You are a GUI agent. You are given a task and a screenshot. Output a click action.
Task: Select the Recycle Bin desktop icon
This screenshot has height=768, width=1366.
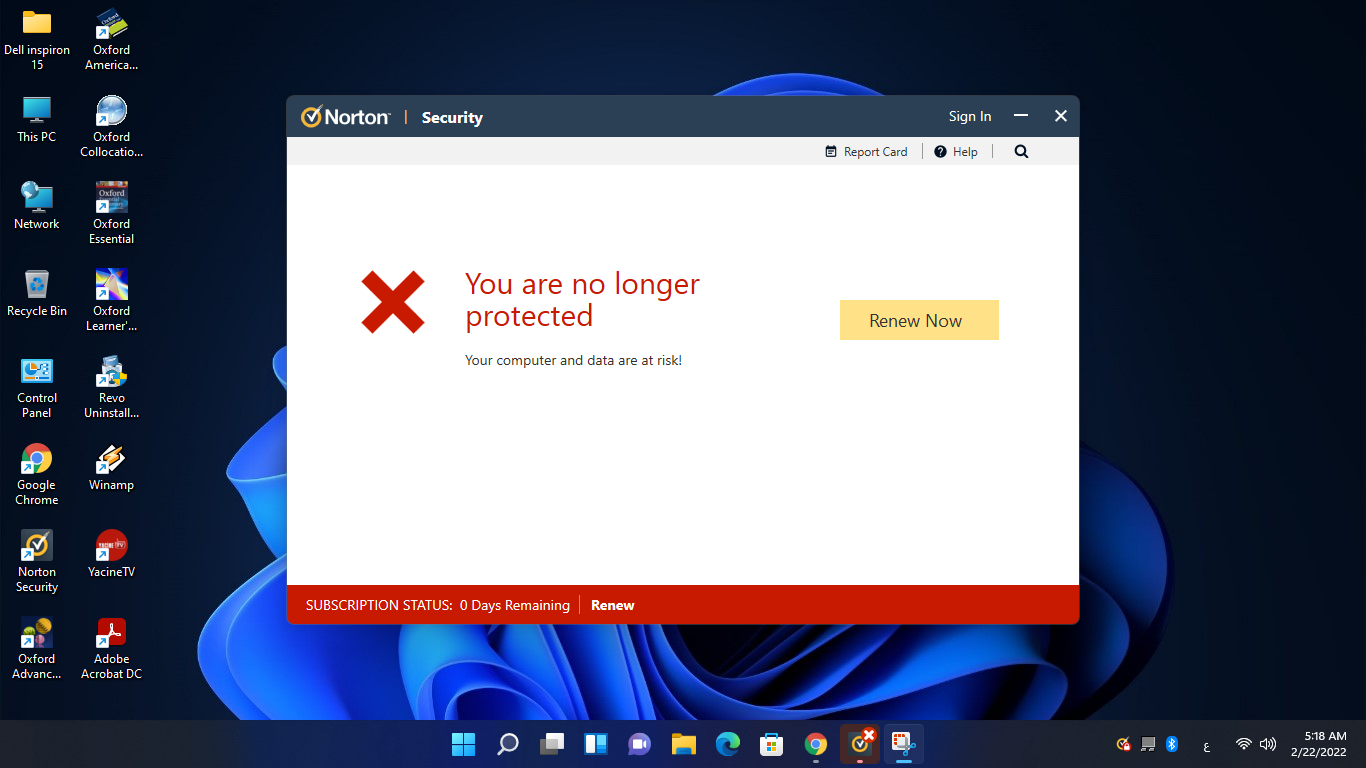(x=37, y=293)
